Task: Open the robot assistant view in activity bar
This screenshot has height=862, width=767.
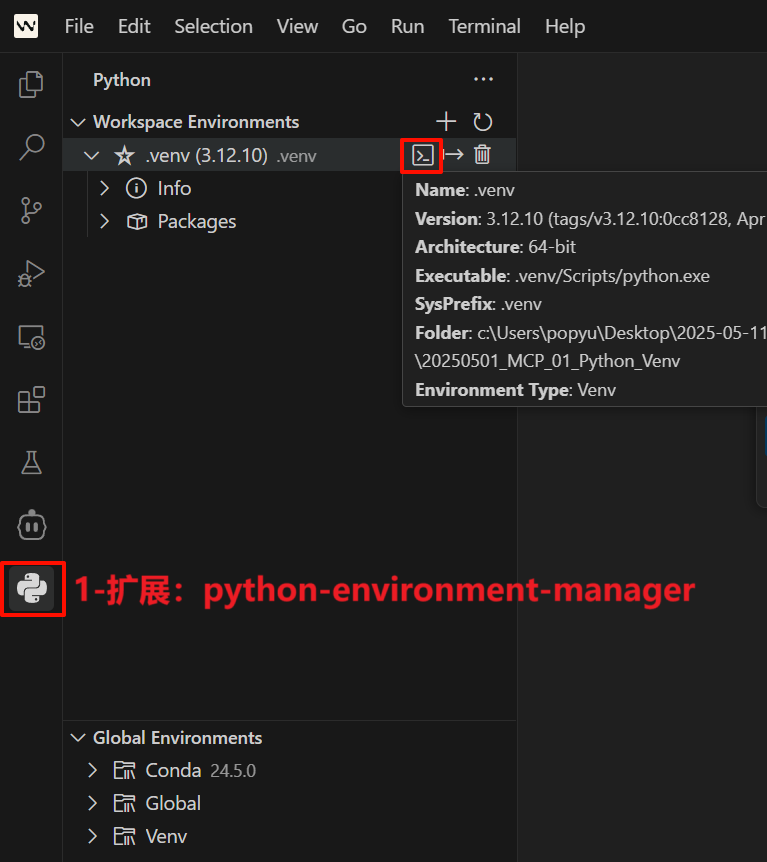Action: coord(31,526)
